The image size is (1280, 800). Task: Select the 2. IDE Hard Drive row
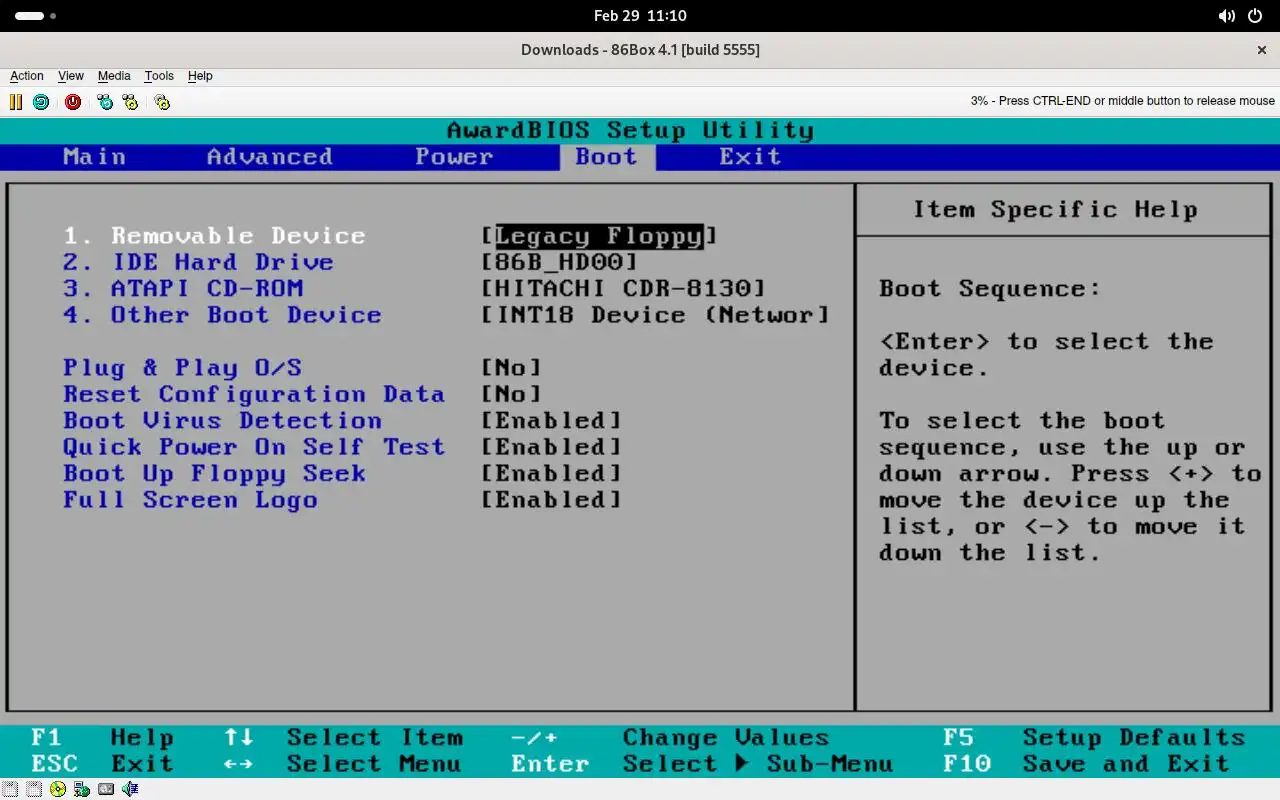(x=198, y=262)
